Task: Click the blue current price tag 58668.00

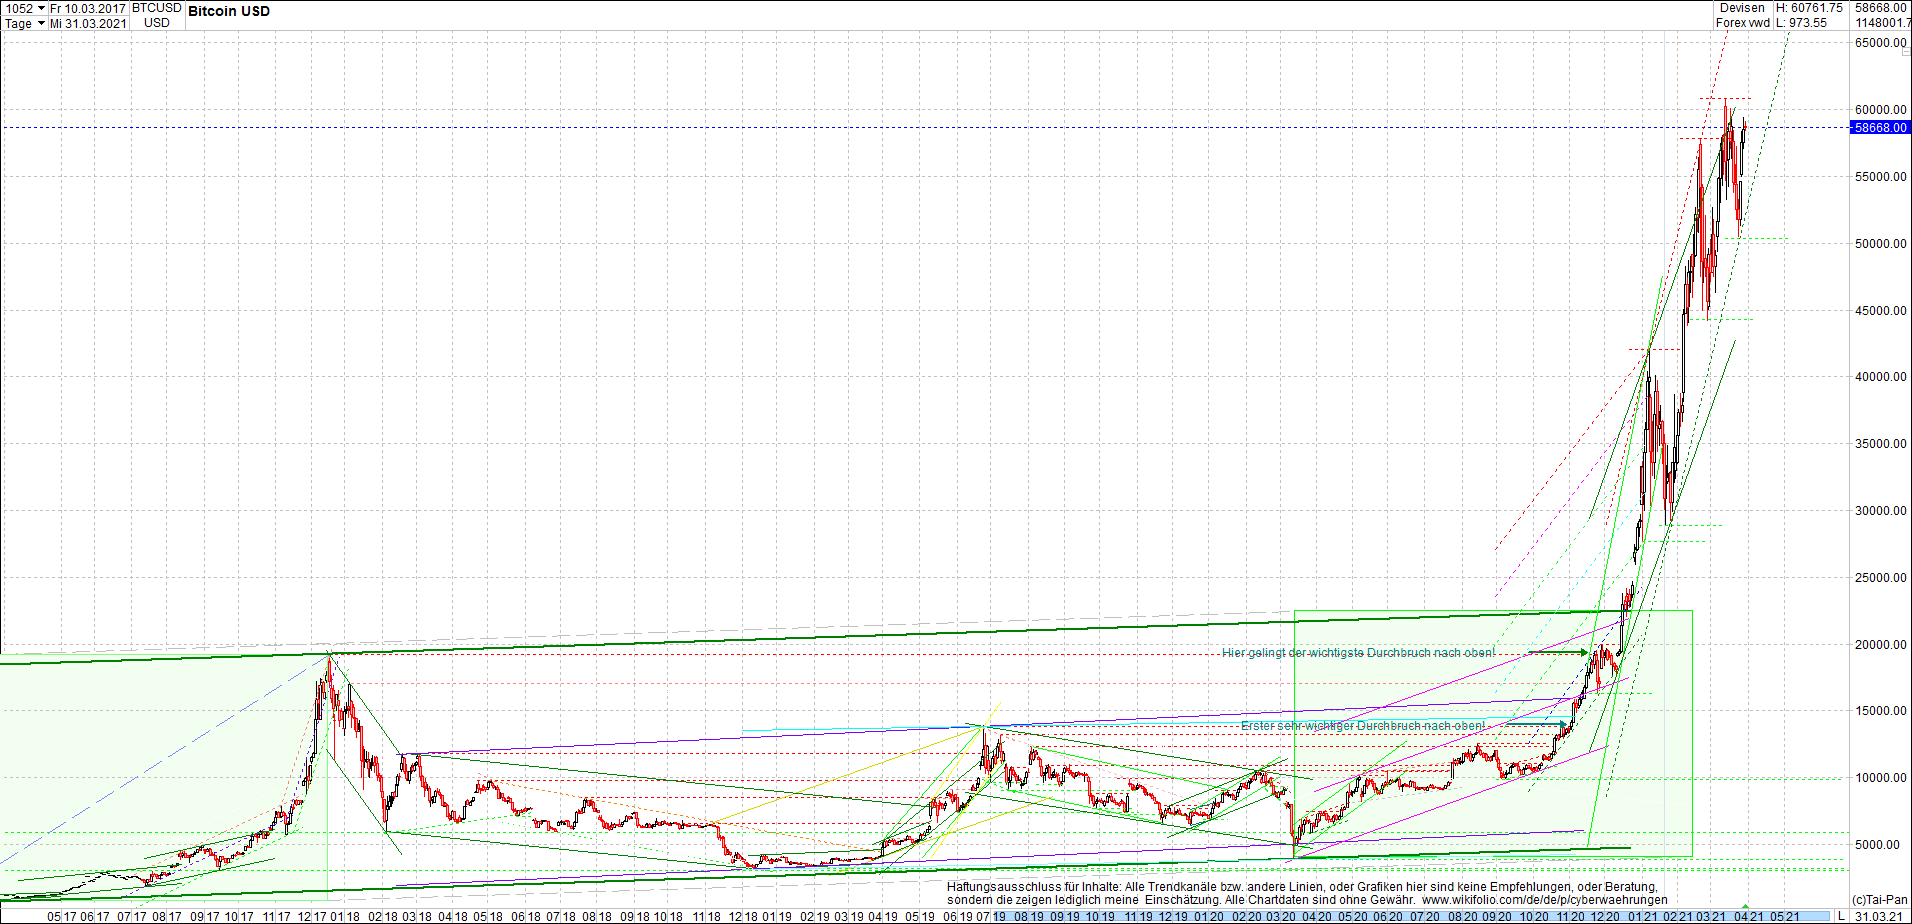Action: (x=1880, y=128)
